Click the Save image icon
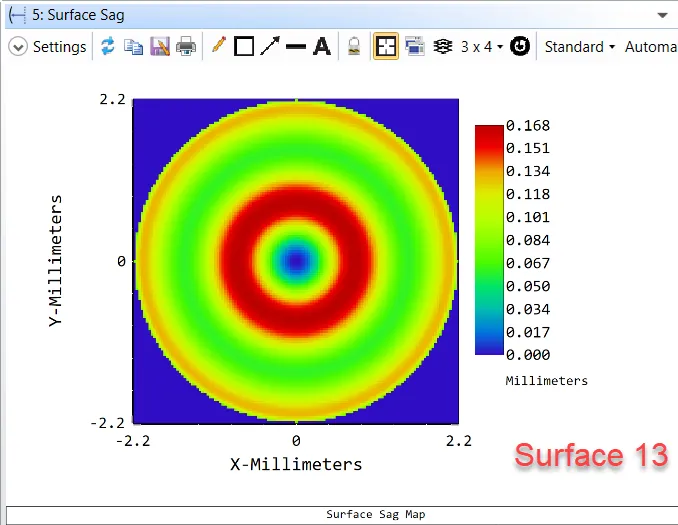The height and width of the screenshot is (525, 678). 160,47
